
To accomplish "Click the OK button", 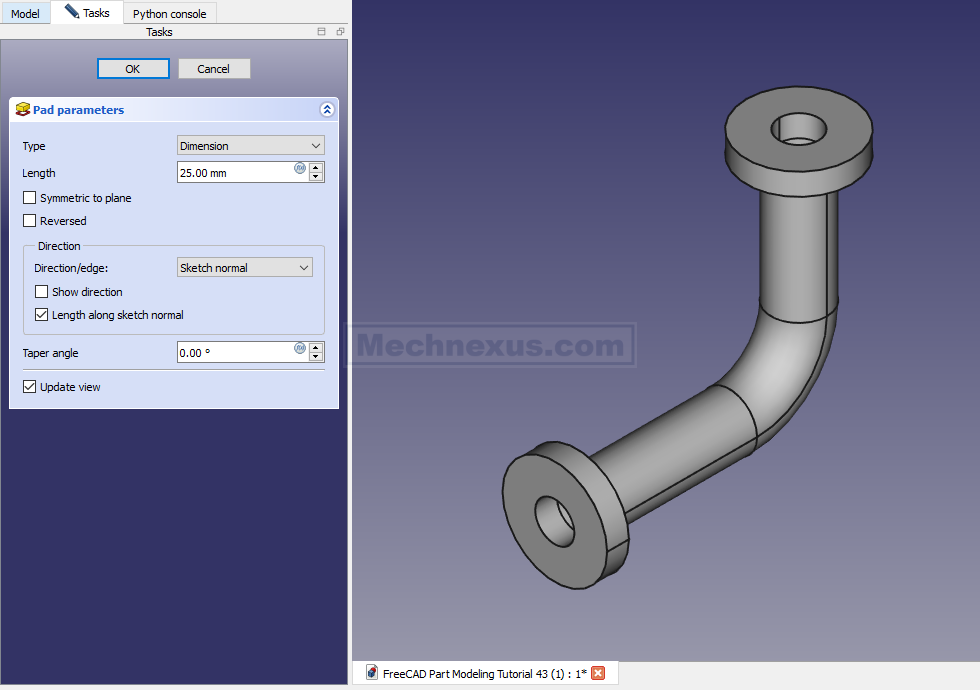I will tap(133, 69).
